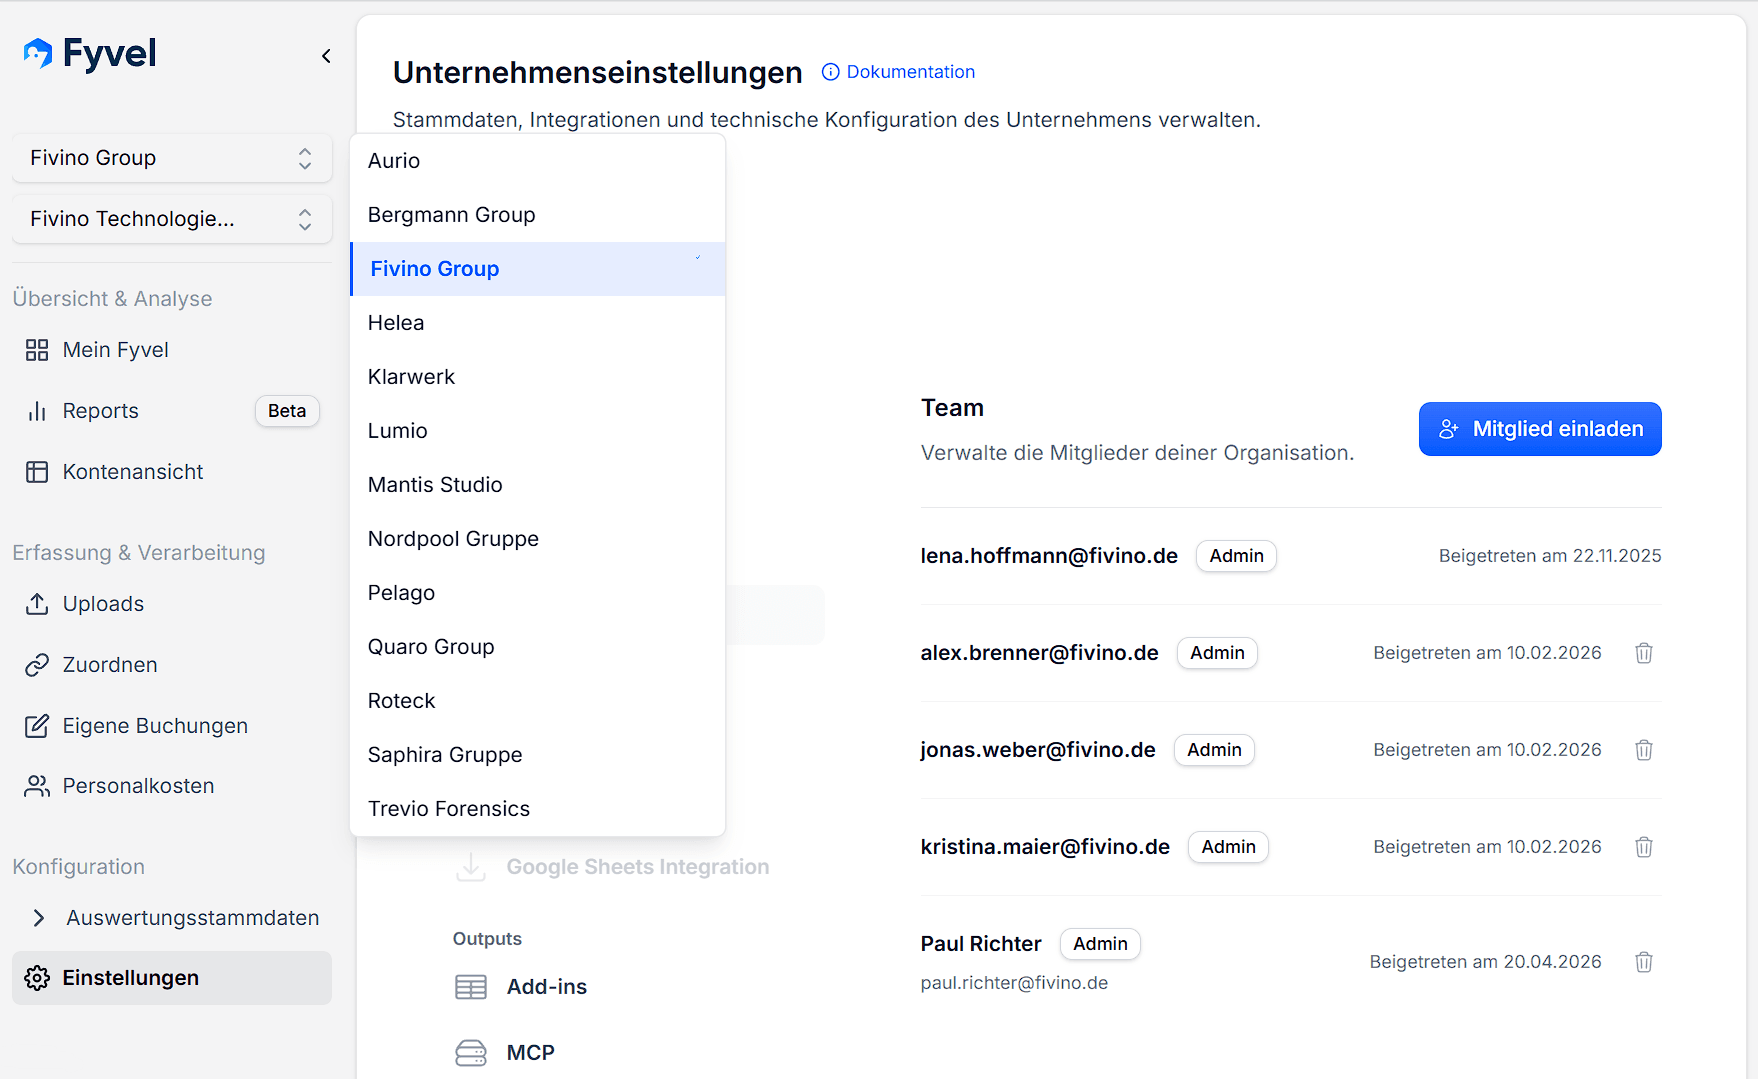Image resolution: width=1758 pixels, height=1079 pixels.
Task: Choose Helea in the dropdown list
Action: coord(537,323)
